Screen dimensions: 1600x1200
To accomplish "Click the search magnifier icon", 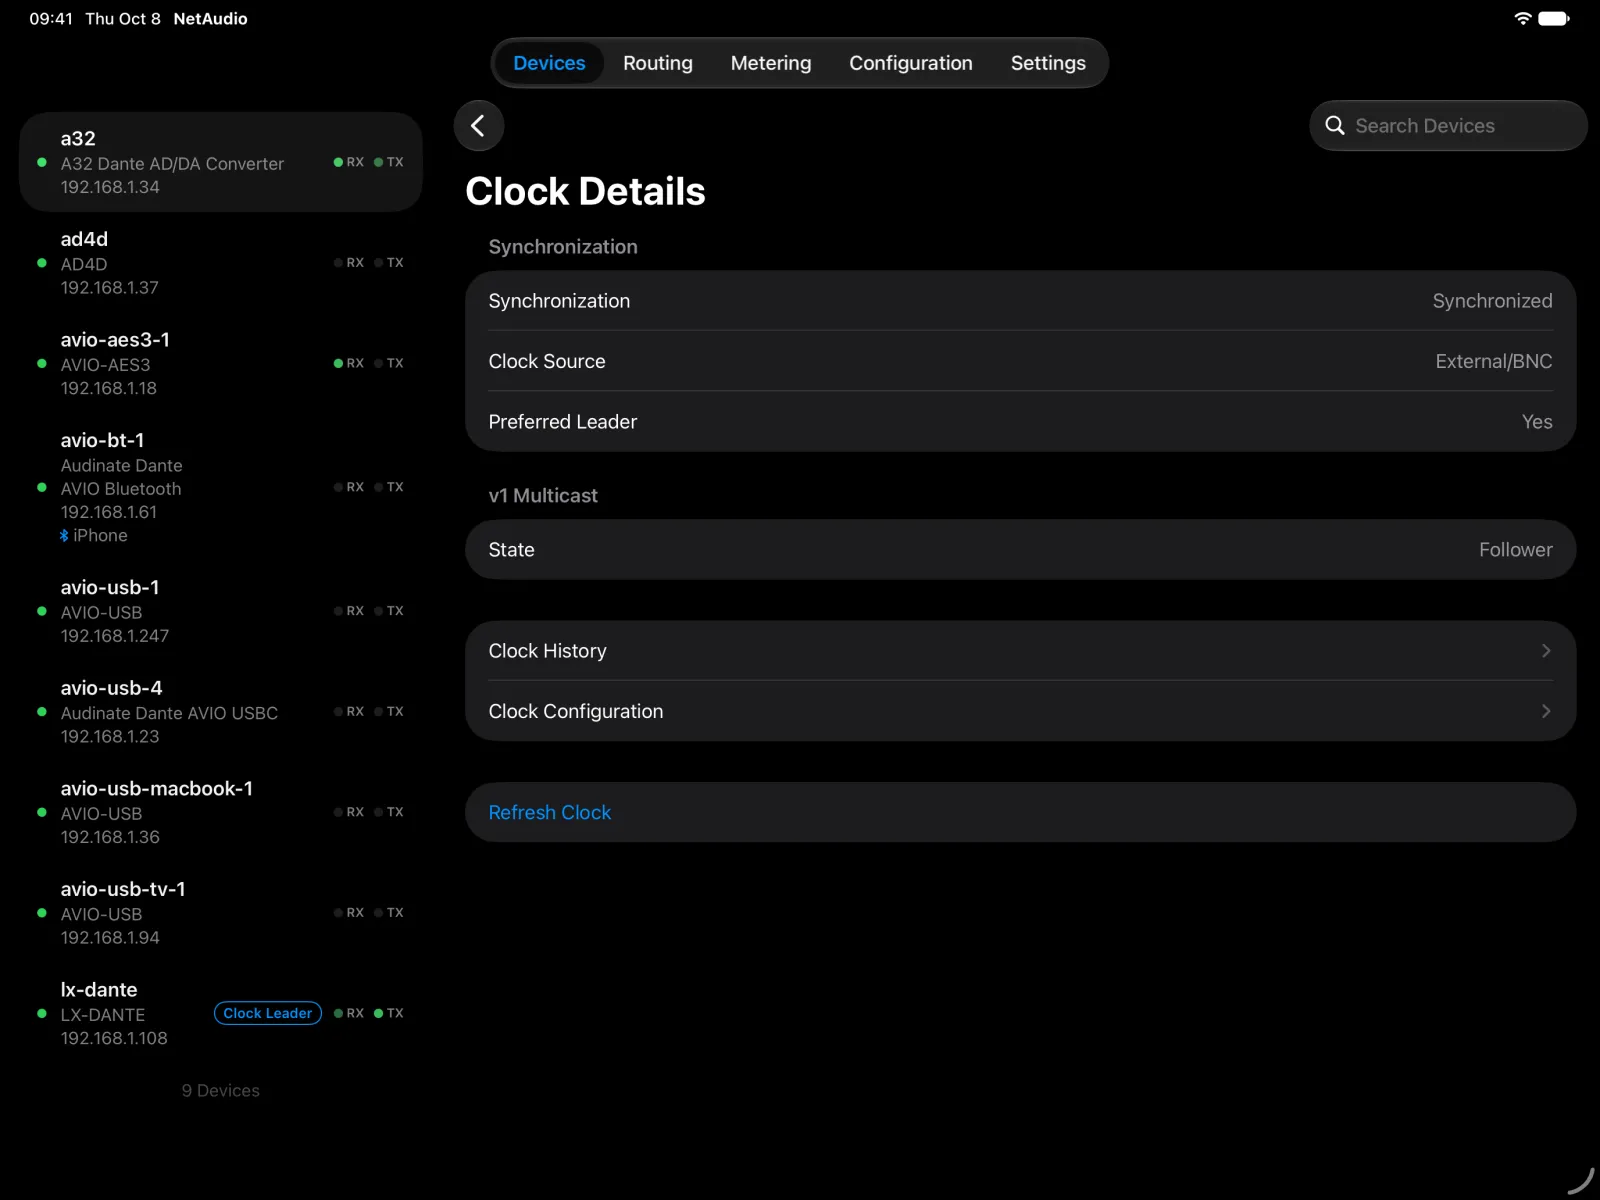I will point(1335,126).
